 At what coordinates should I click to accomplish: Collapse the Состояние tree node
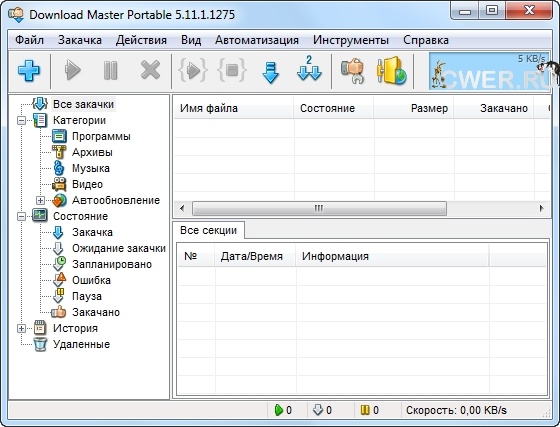21,216
